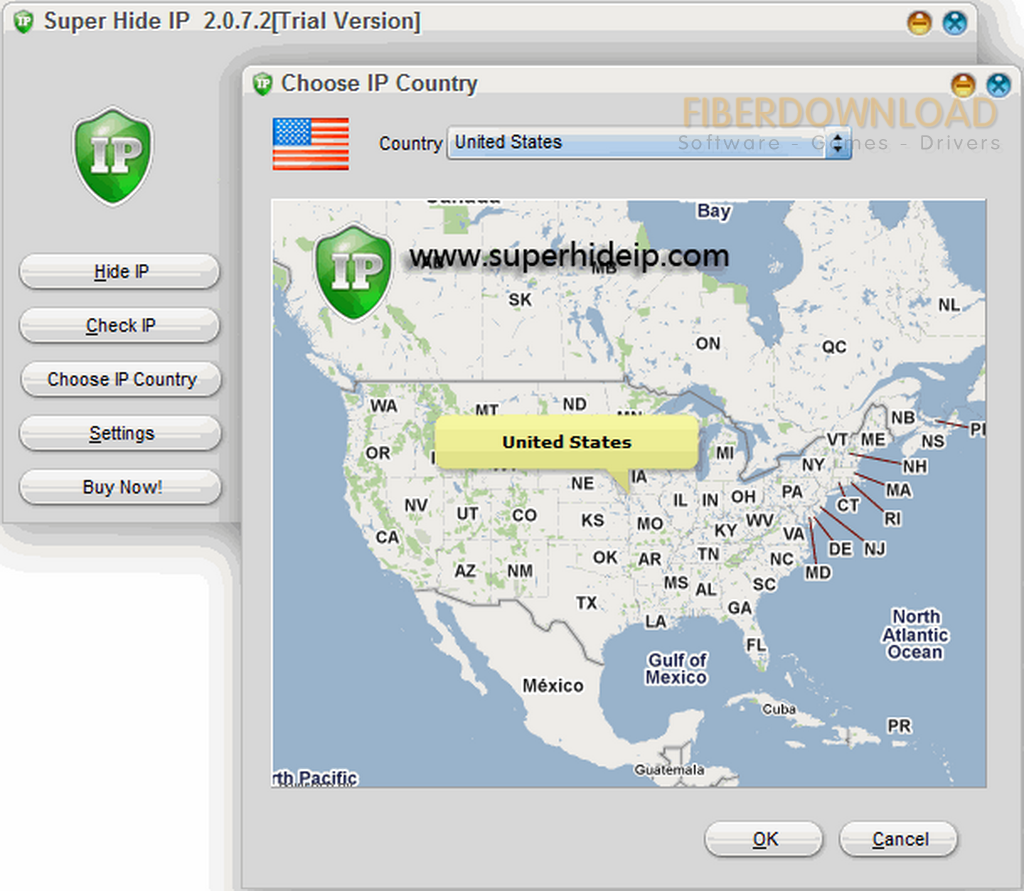The height and width of the screenshot is (891, 1024).
Task: Click the small shield icon in Super Hide IP title bar
Action: tap(24, 22)
